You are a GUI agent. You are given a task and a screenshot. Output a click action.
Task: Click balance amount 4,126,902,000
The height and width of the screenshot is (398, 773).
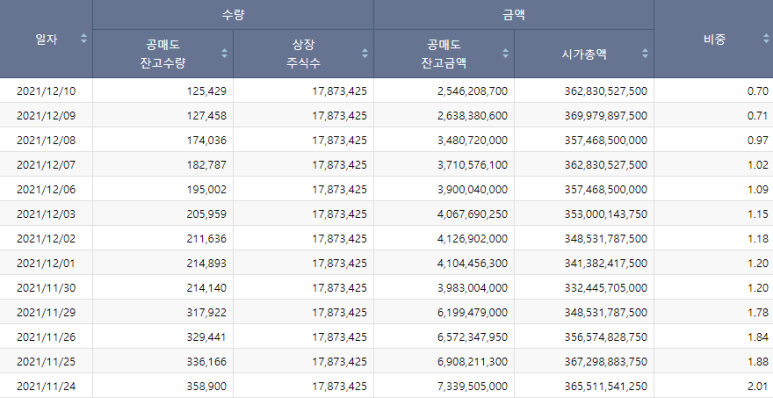[x=472, y=239]
